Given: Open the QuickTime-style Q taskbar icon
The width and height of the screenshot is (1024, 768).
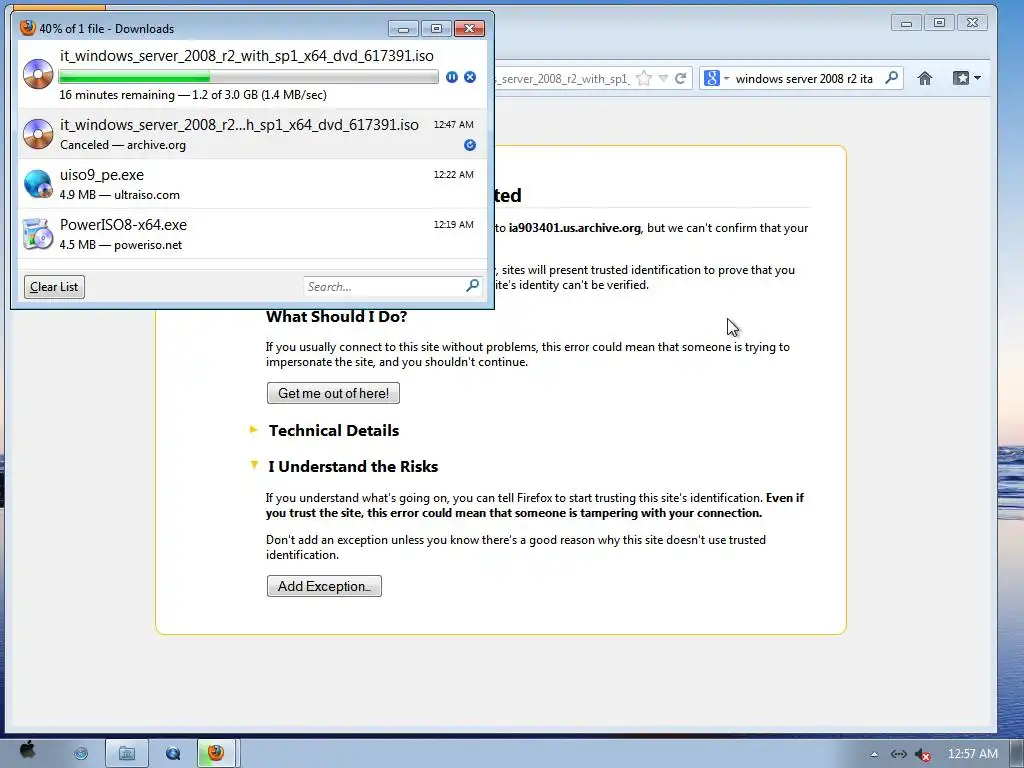Looking at the screenshot, I should click(x=173, y=754).
